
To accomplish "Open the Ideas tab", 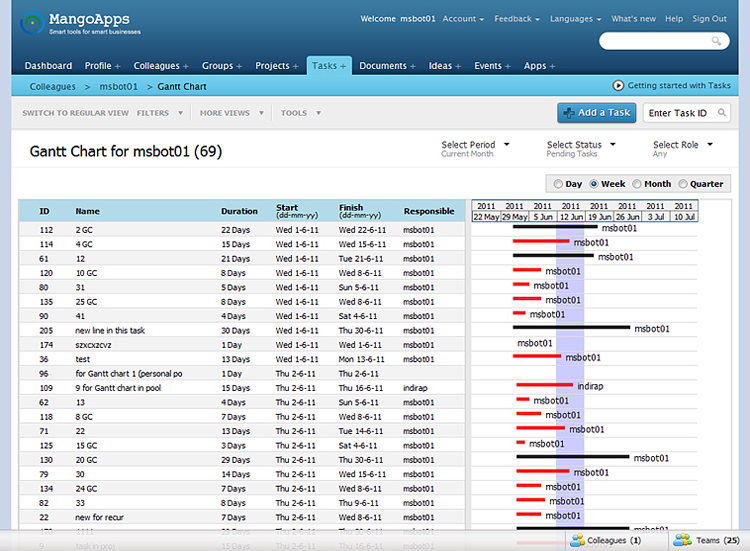I will pyautogui.click(x=440, y=66).
